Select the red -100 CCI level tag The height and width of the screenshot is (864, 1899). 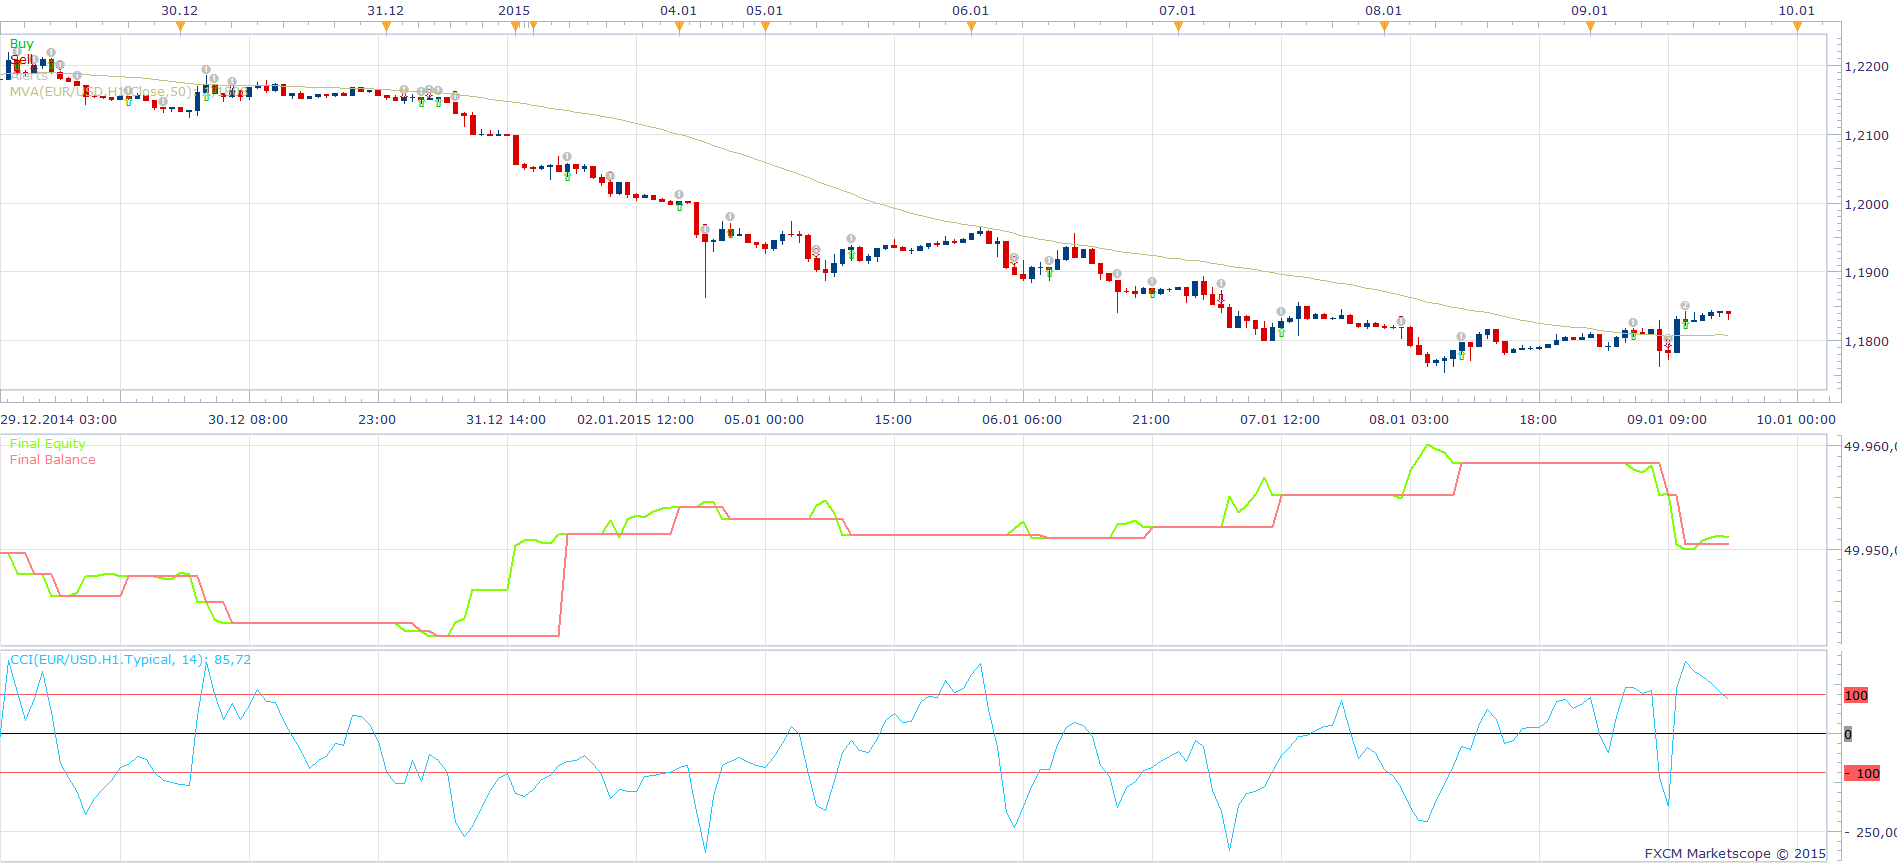(1863, 773)
